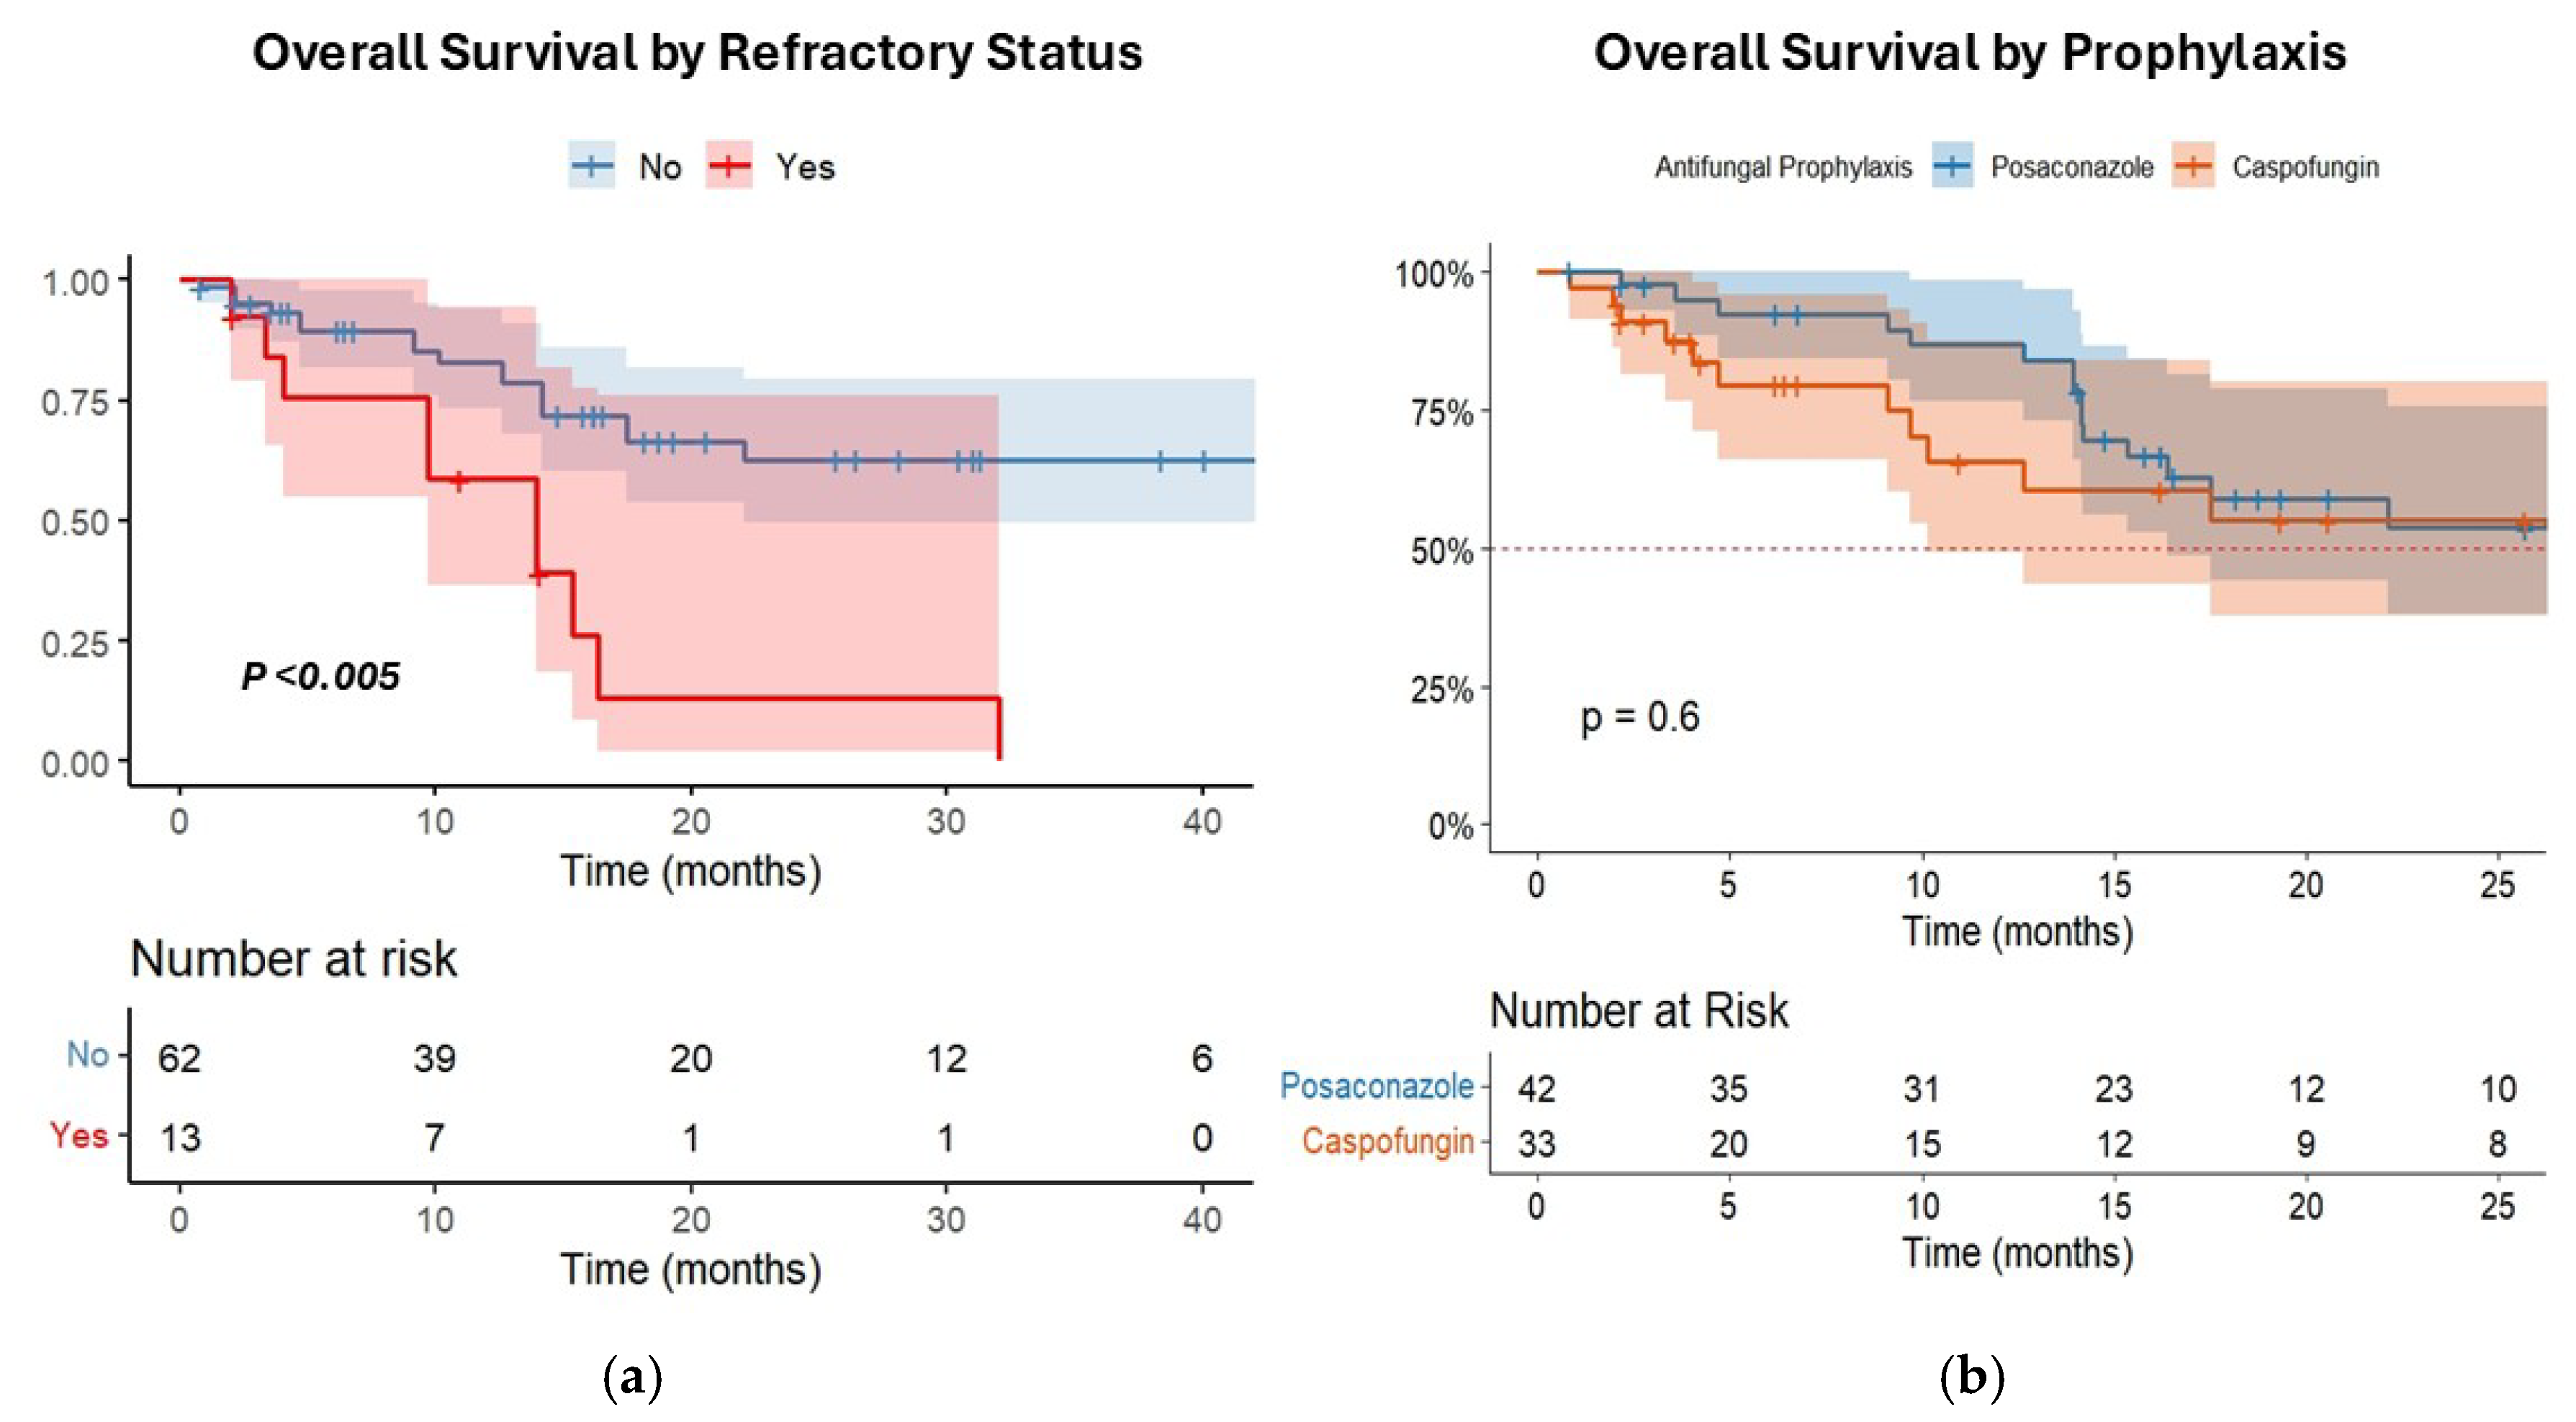Screen dimensions: 2576x1422
Task: Click the Antifungal Prophylaxis legend title
Action: (x=1783, y=167)
